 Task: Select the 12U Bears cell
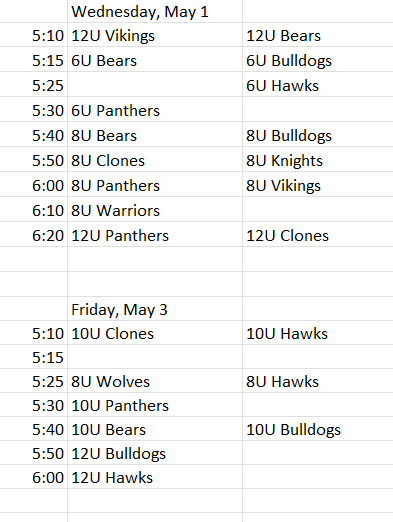click(x=318, y=35)
